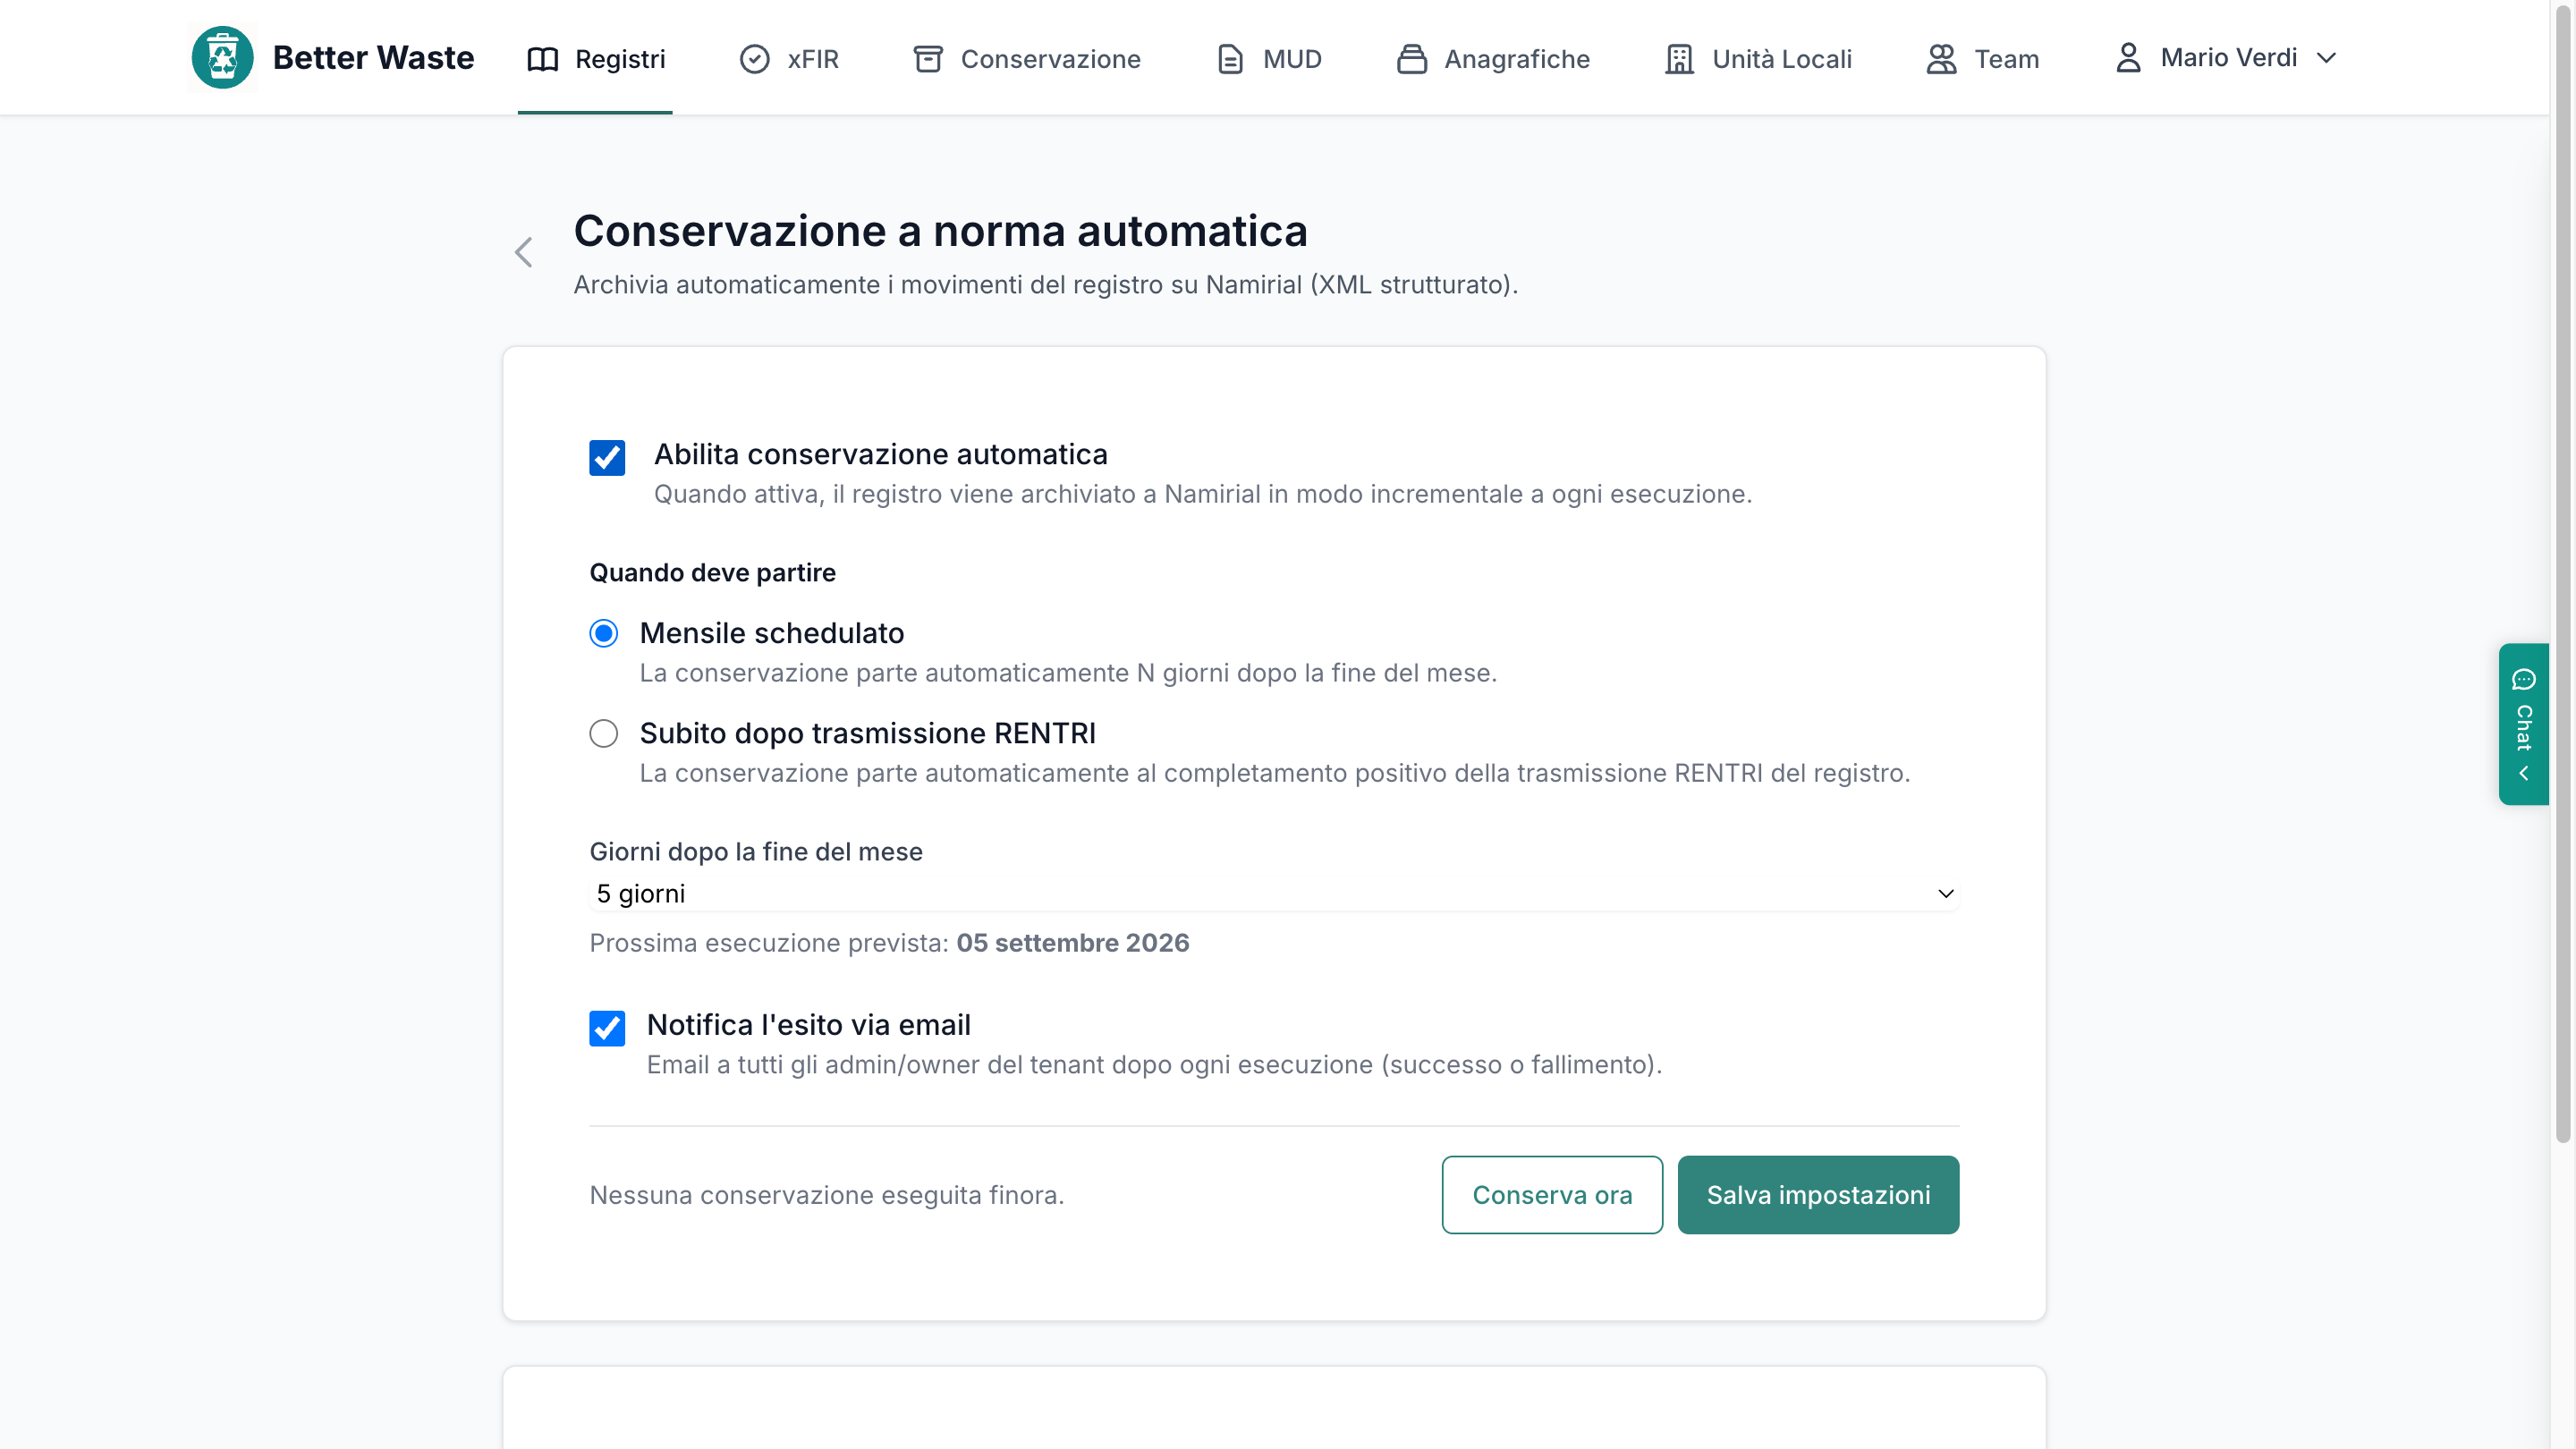Viewport: 2576px width, 1449px height.
Task: Click the Salva impostazioni button
Action: 1818,1195
